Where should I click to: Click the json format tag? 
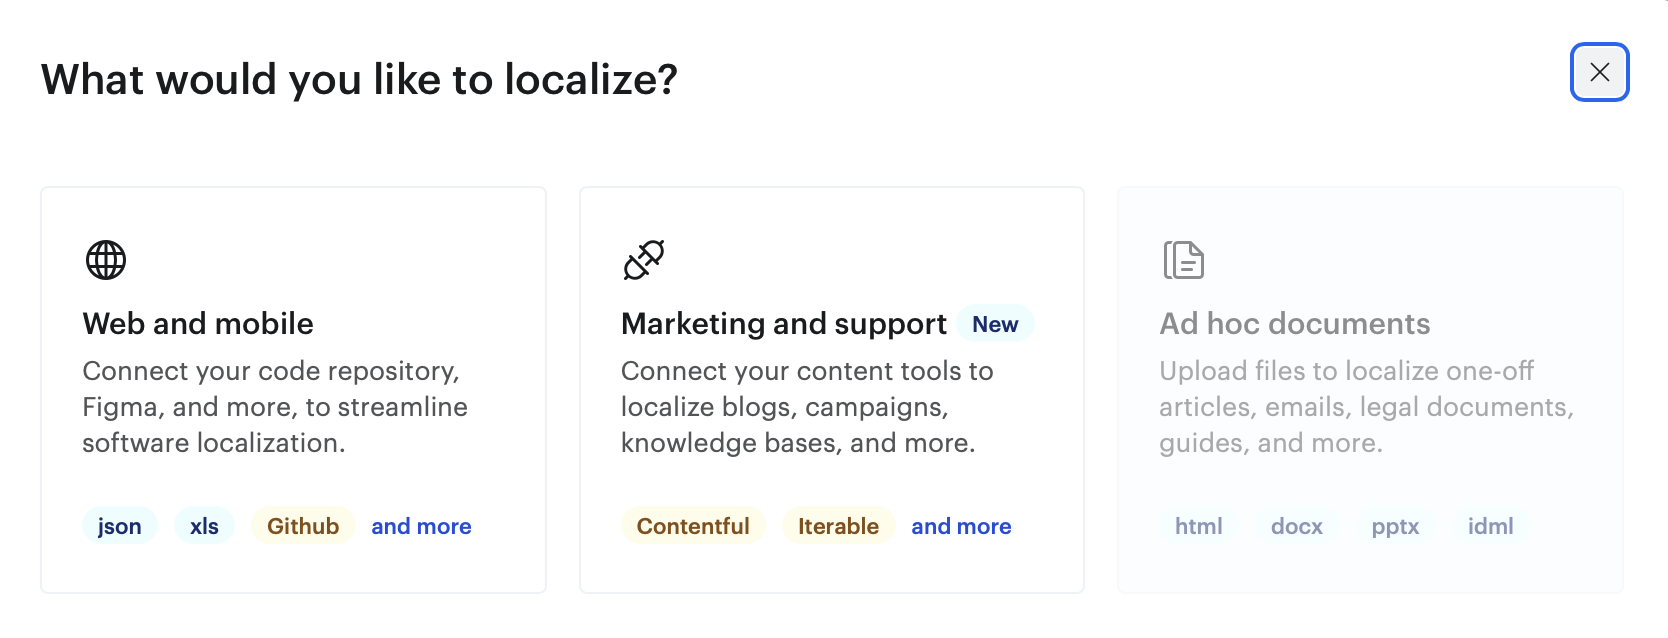tap(119, 526)
